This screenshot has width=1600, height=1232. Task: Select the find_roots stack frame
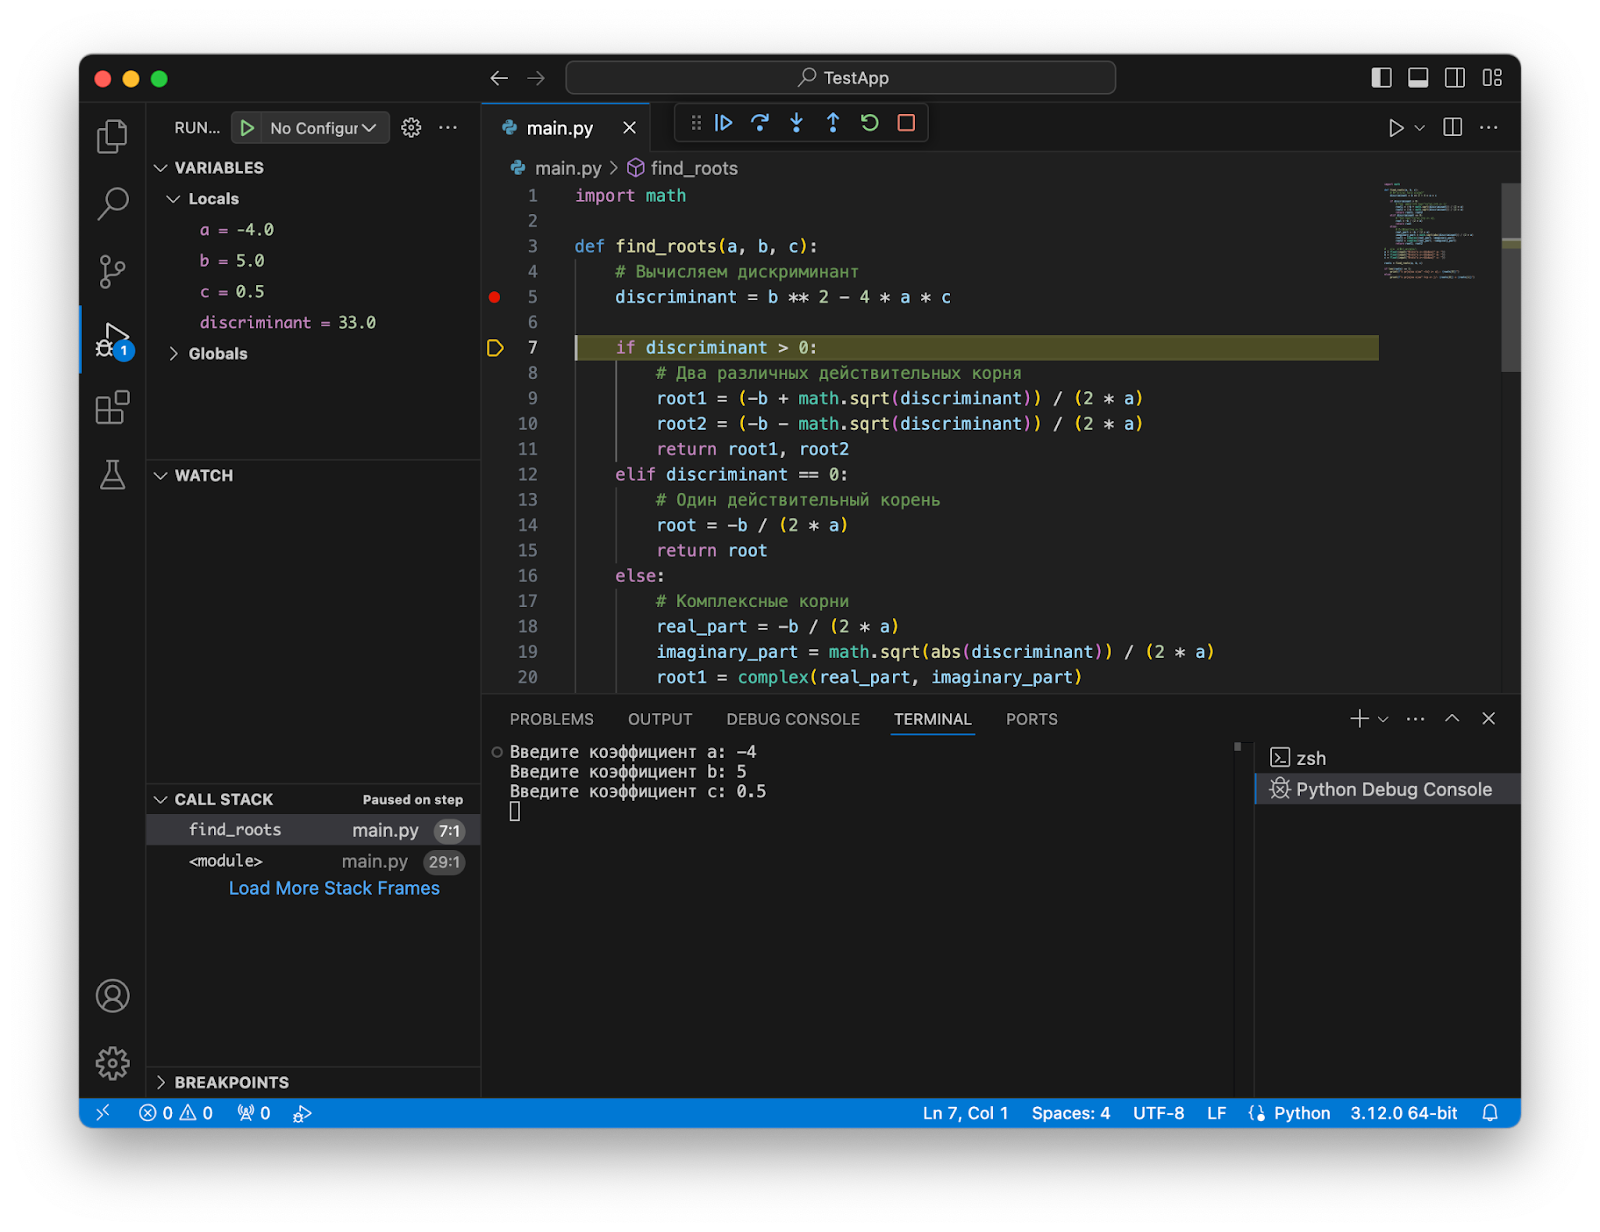tap(313, 830)
